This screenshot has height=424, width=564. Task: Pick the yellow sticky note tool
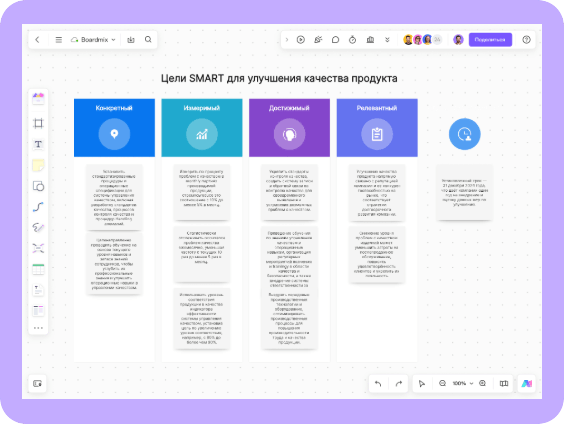point(38,165)
